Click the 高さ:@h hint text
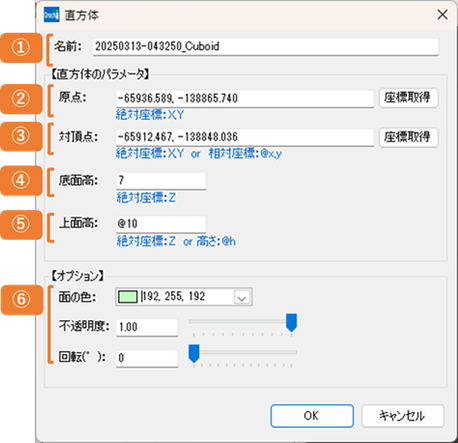This screenshot has height=443, width=458. pyautogui.click(x=216, y=241)
